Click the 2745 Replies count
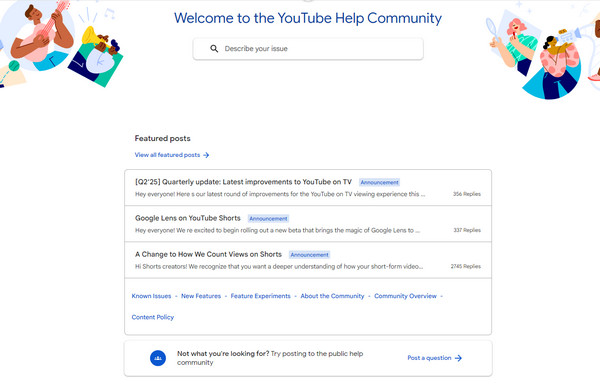The image size is (600, 388). [466, 266]
